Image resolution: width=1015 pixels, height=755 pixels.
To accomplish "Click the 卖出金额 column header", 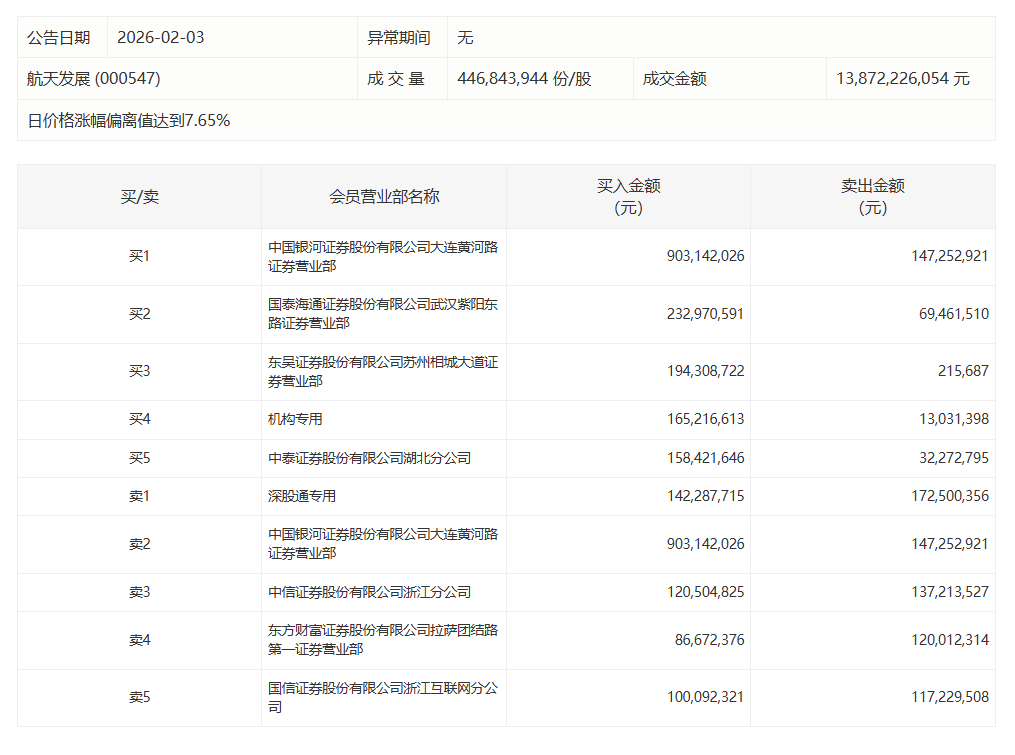I will tap(872, 197).
